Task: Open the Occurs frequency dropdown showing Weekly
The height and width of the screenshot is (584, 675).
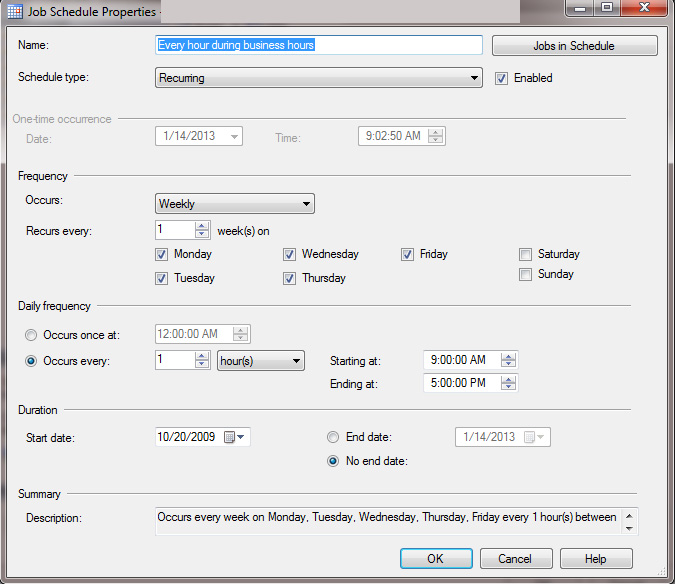Action: click(235, 204)
